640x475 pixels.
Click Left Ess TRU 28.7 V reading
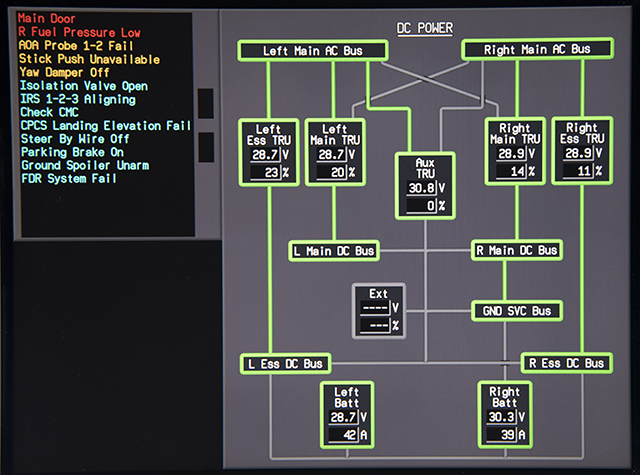pyautogui.click(x=265, y=155)
